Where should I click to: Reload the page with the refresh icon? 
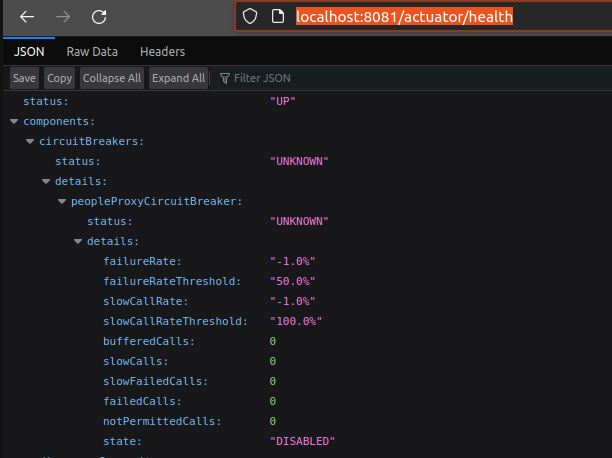(99, 17)
